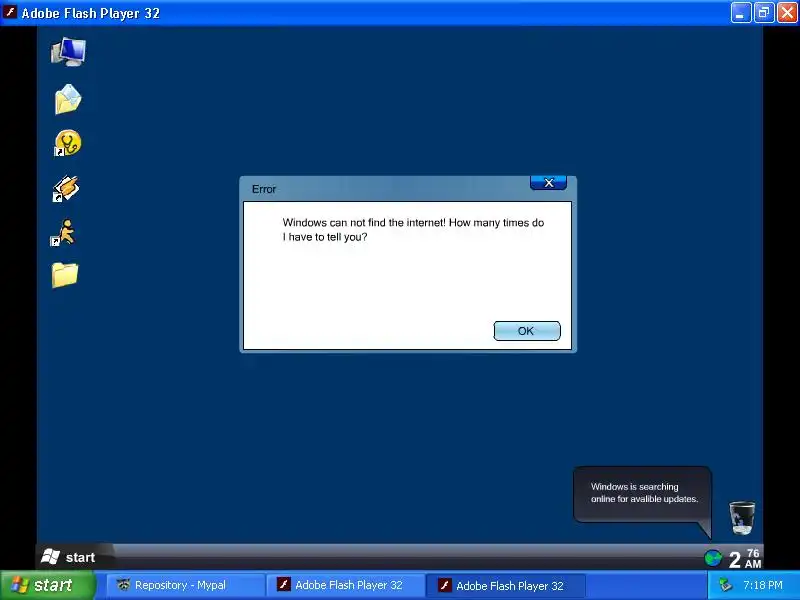Click the Error dialog title text
This screenshot has height=600, width=800.
point(264,189)
